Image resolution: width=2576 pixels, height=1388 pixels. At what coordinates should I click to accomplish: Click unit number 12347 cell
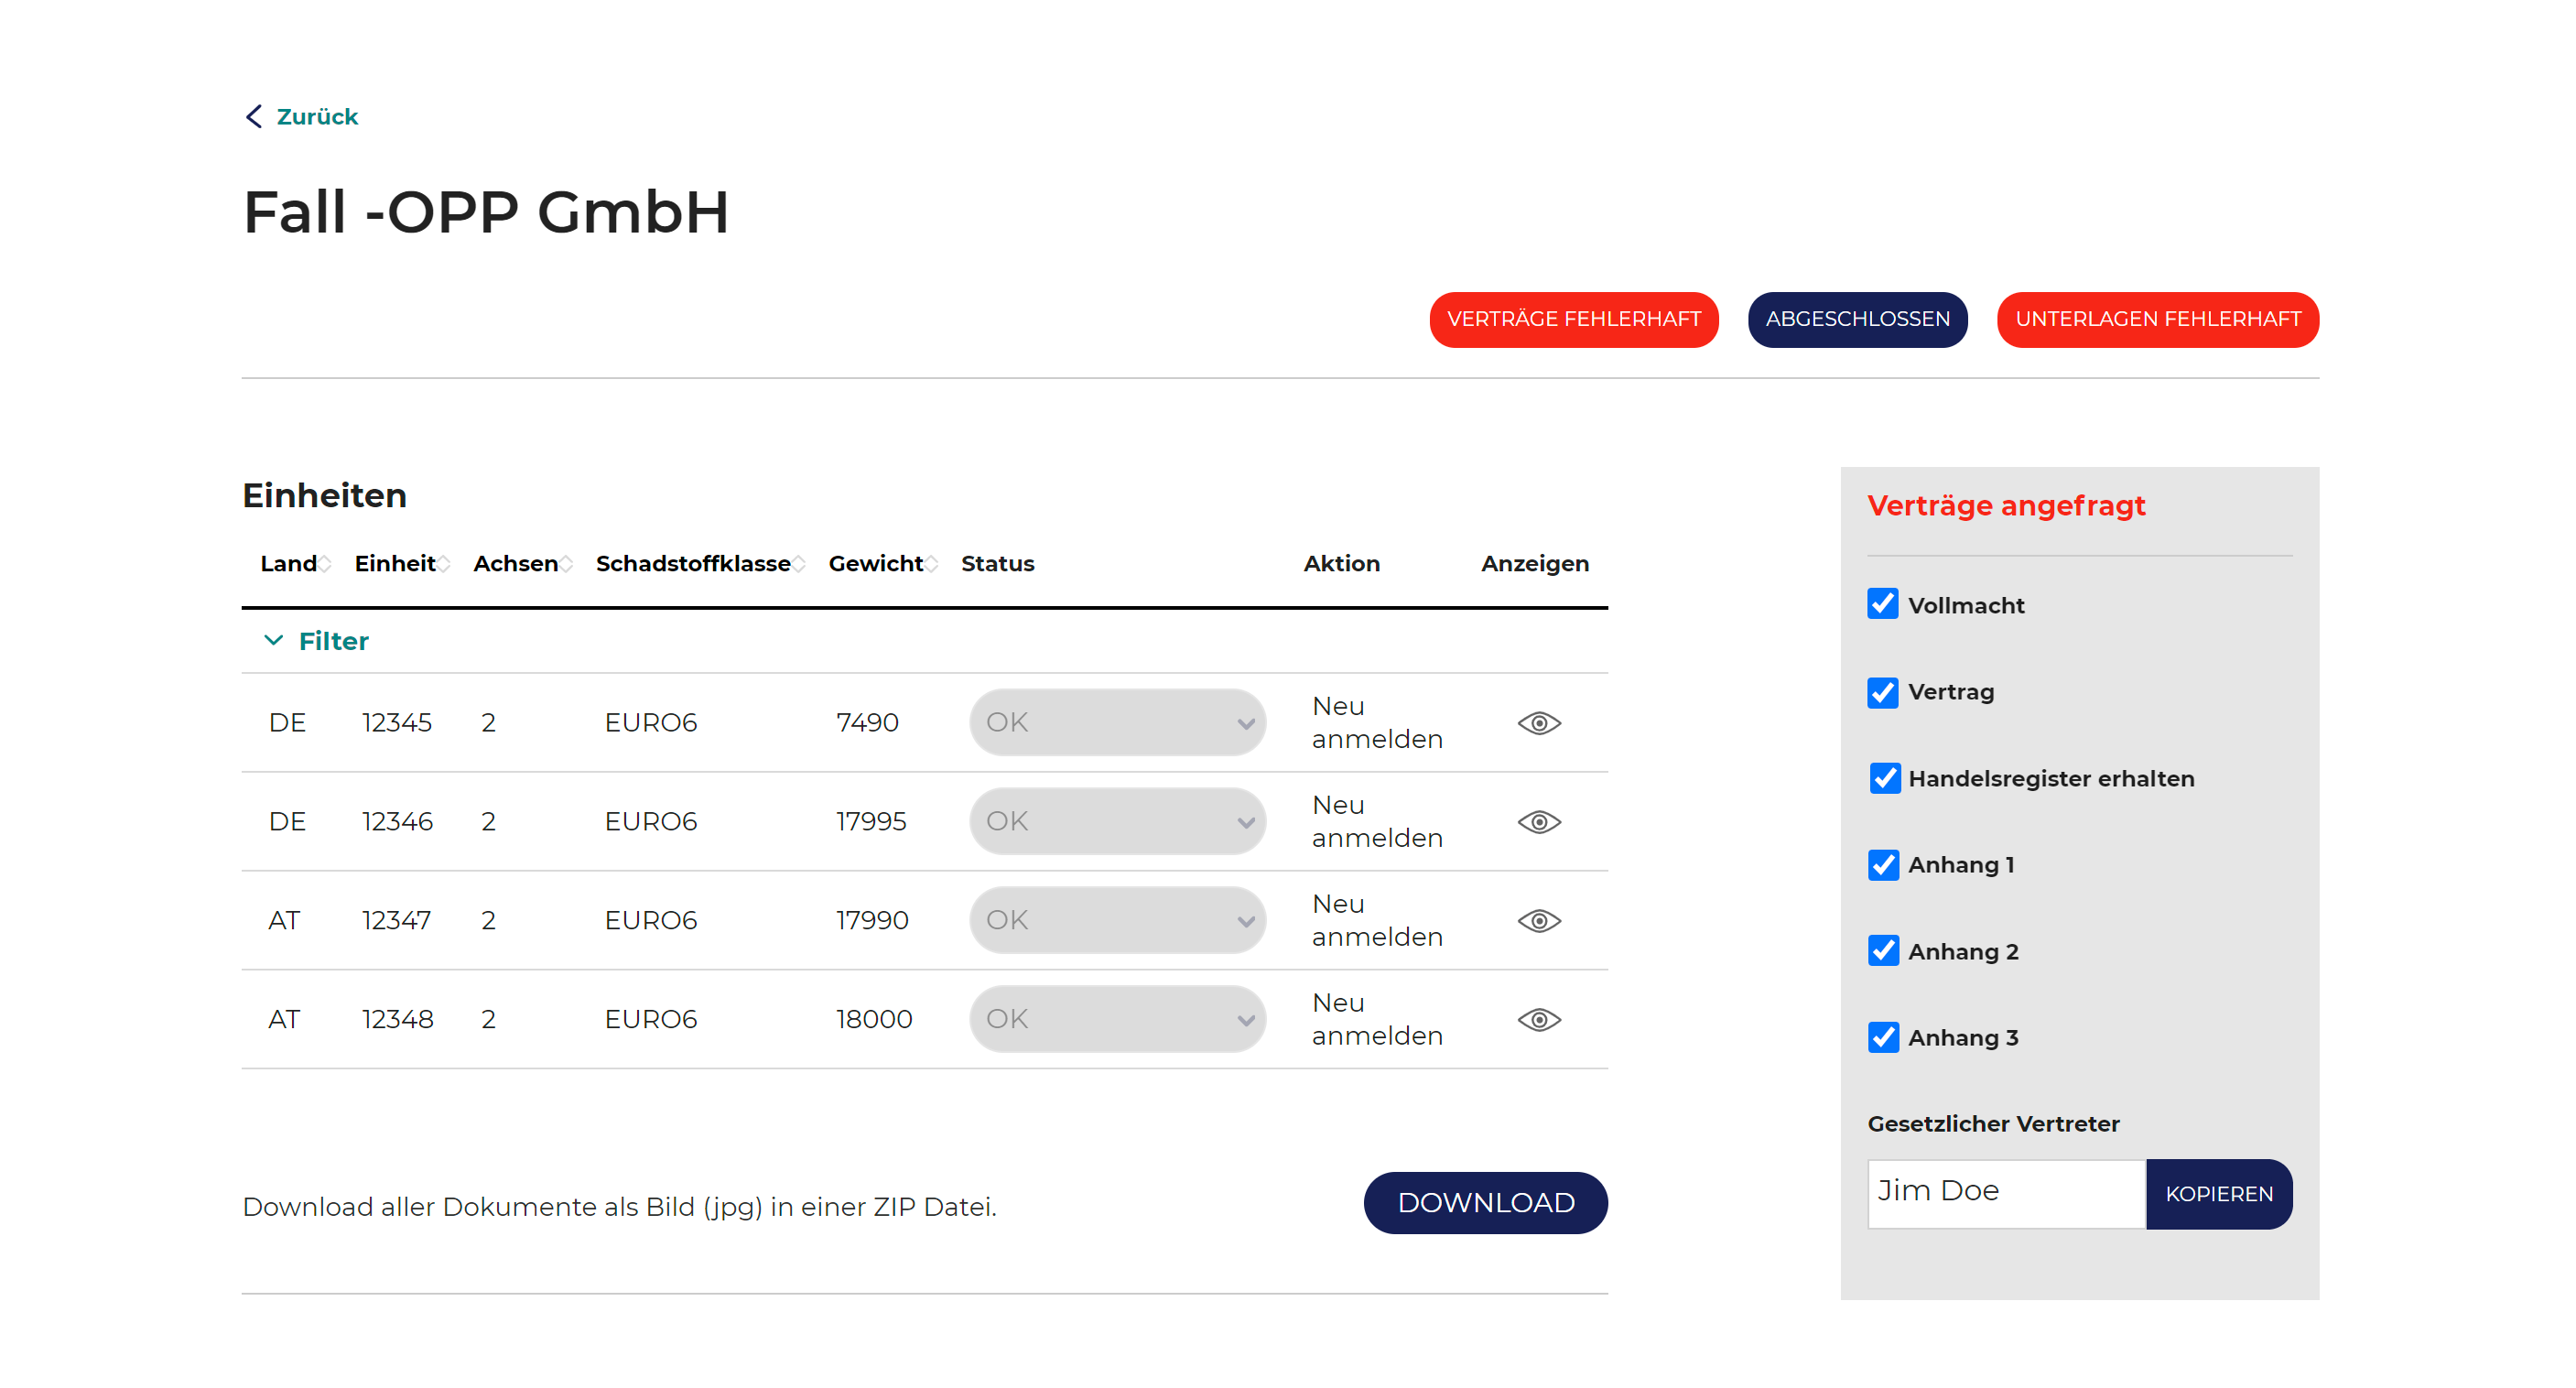coord(396,920)
